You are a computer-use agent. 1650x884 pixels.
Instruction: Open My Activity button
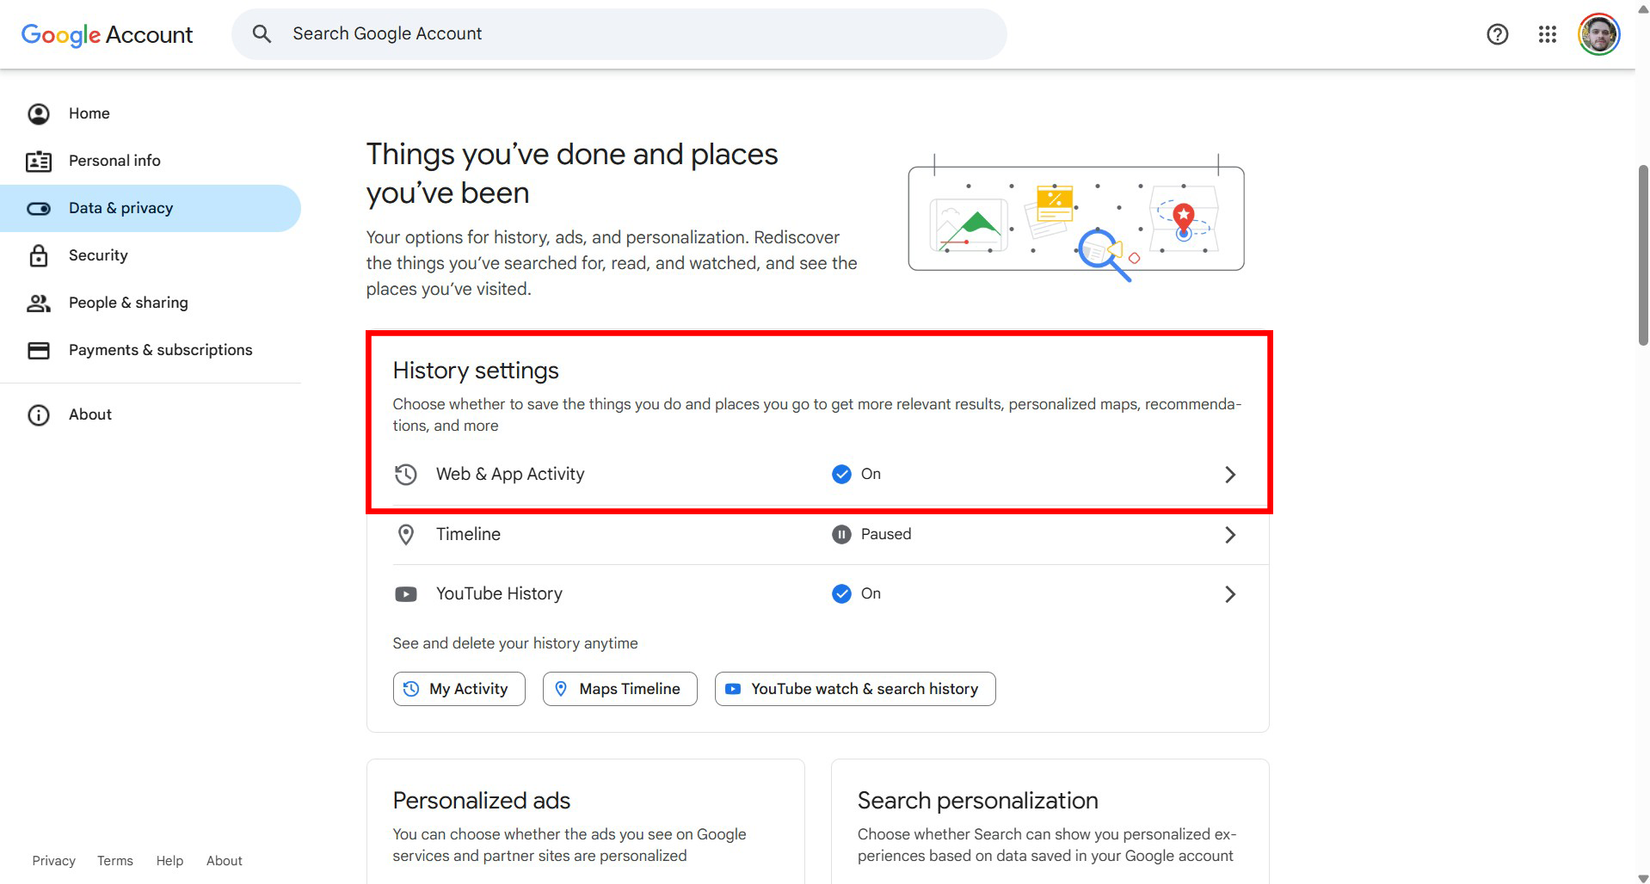pyautogui.click(x=459, y=689)
